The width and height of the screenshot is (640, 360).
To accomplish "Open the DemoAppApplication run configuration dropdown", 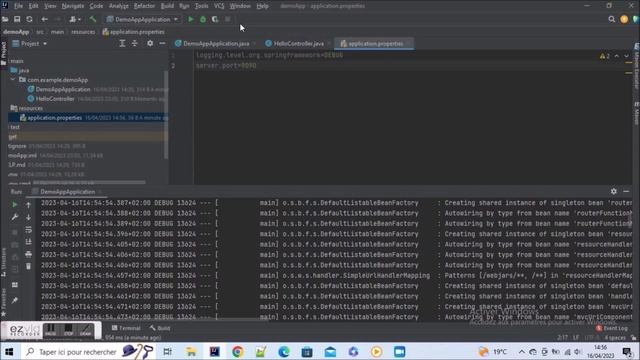I will pyautogui.click(x=142, y=19).
